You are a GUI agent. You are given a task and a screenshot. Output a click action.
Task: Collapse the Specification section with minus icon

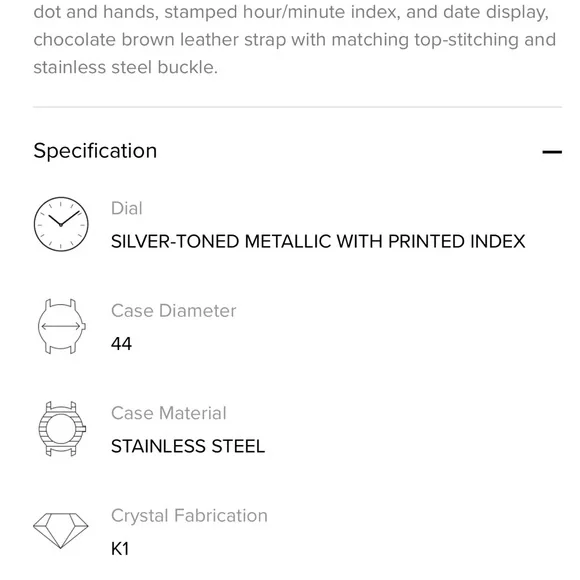[x=552, y=152]
